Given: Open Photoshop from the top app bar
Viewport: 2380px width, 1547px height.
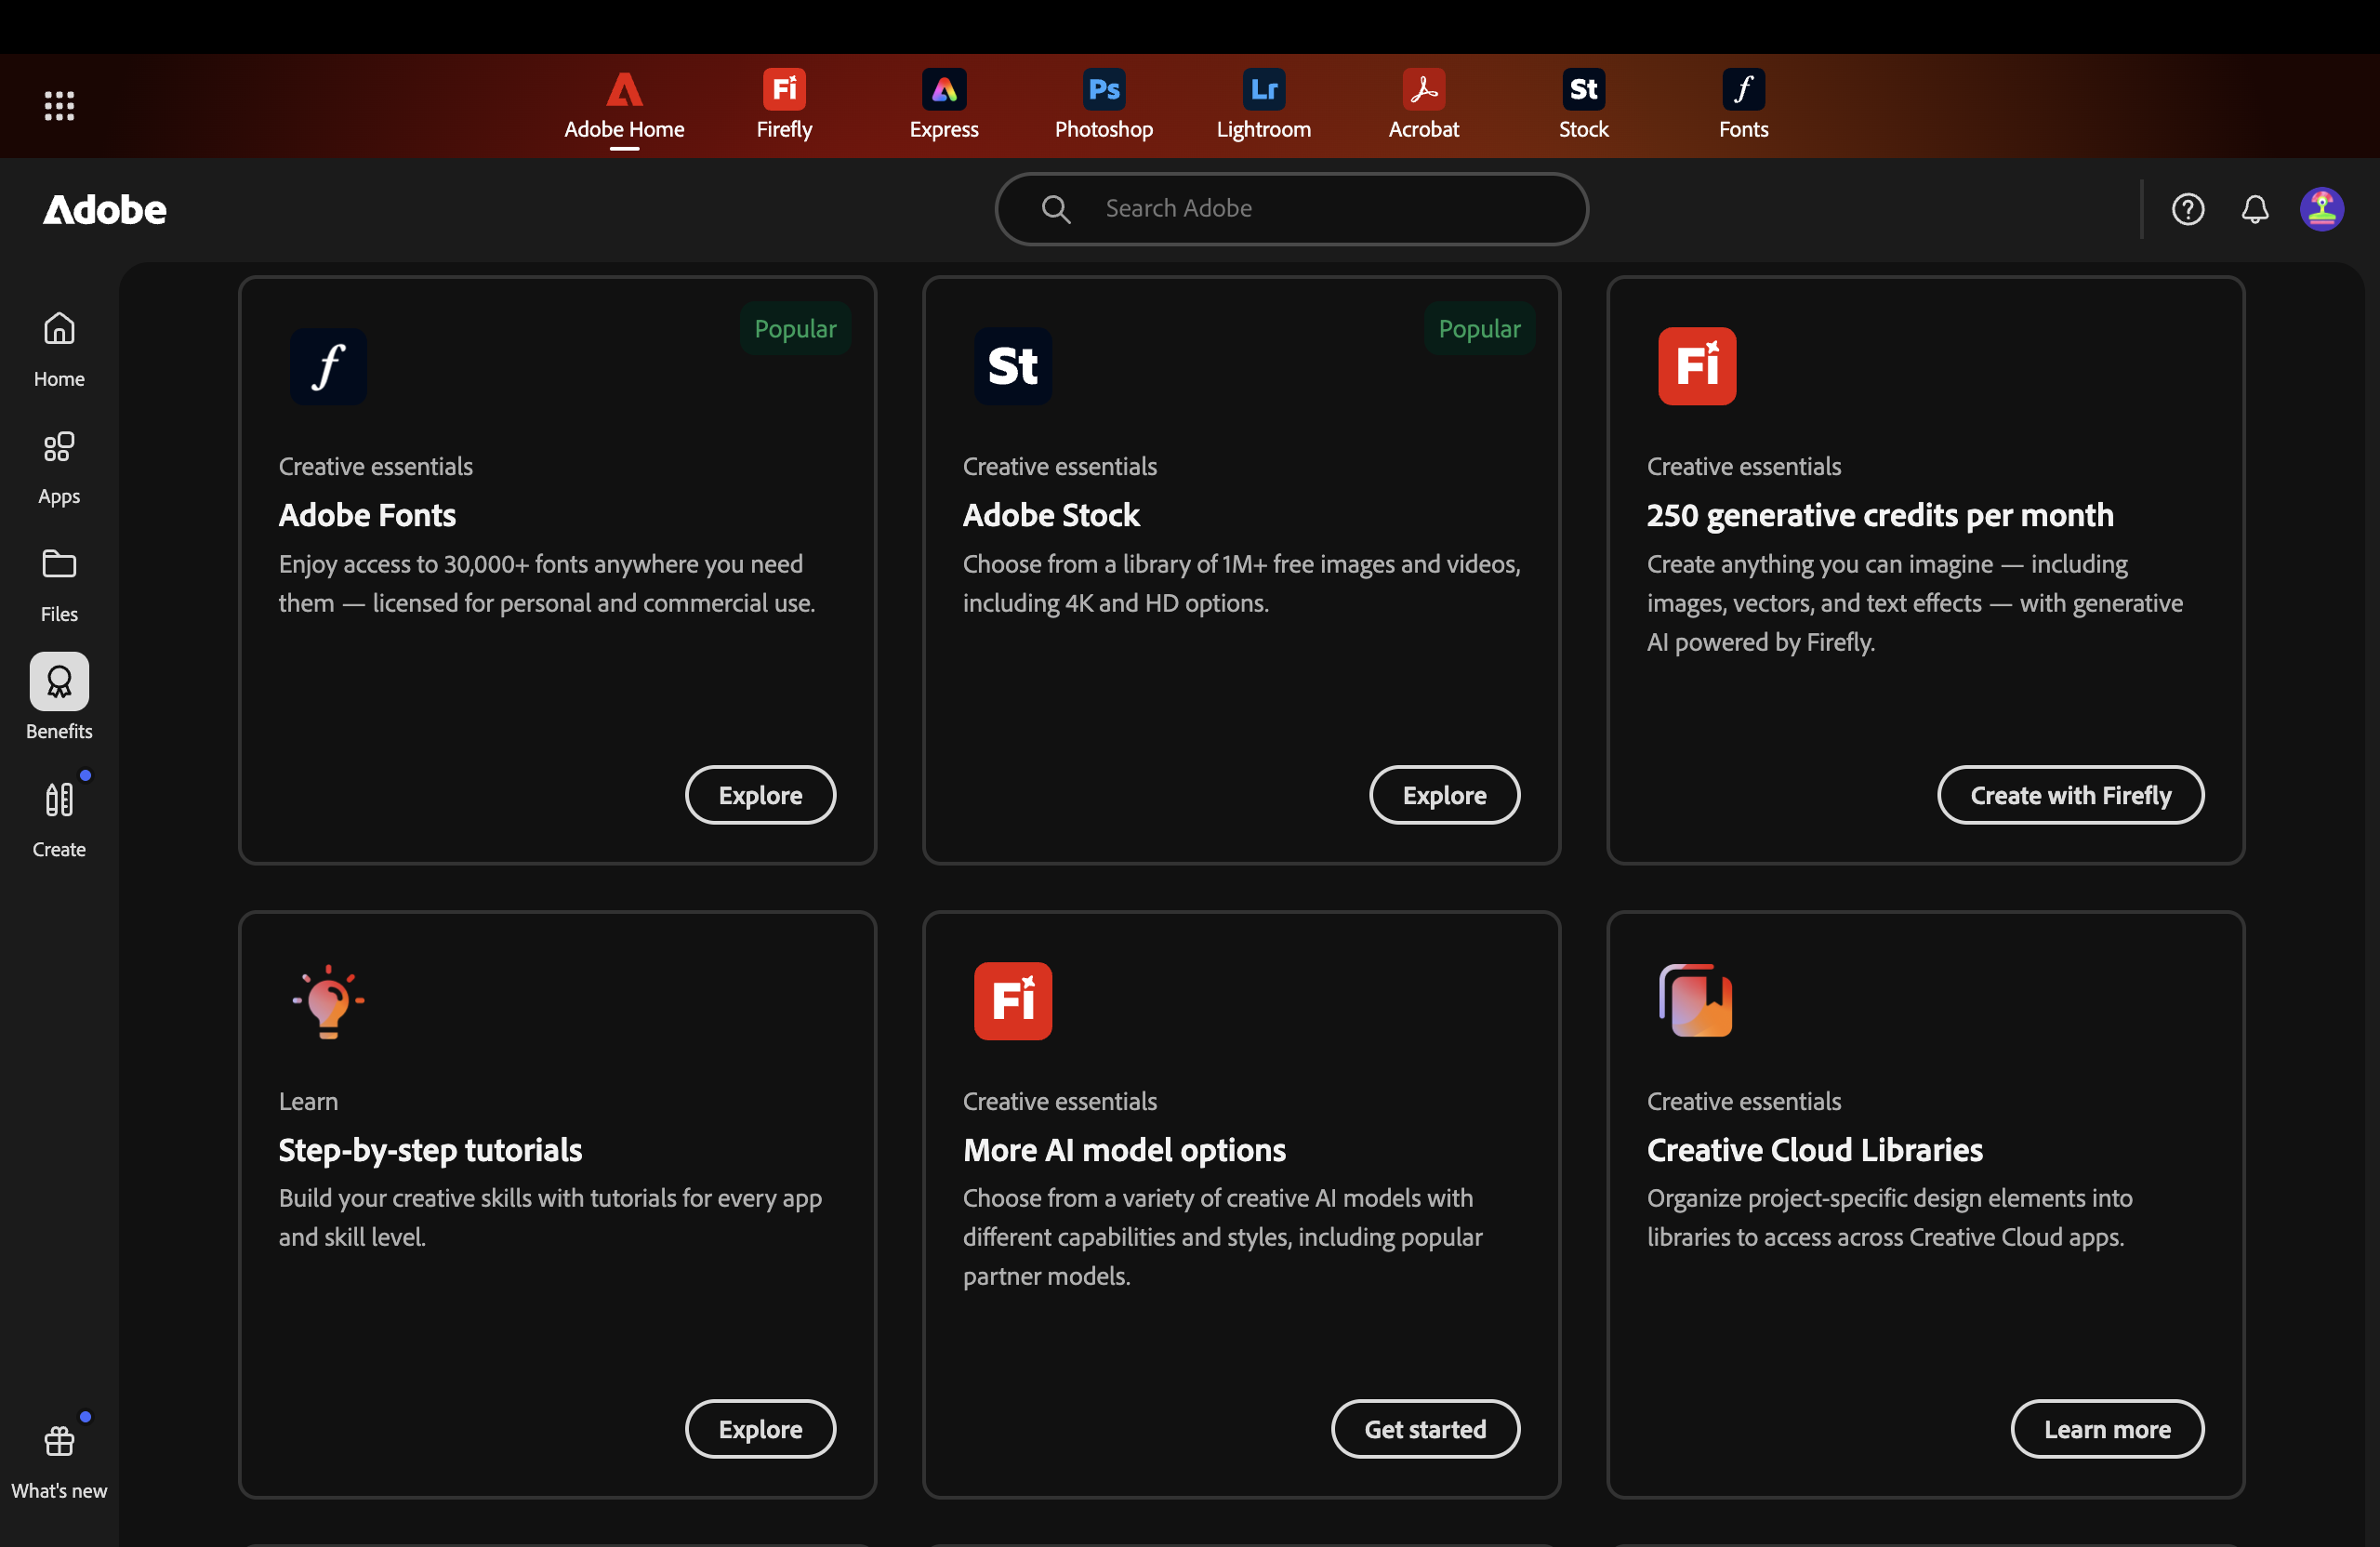Looking at the screenshot, I should (x=1103, y=104).
